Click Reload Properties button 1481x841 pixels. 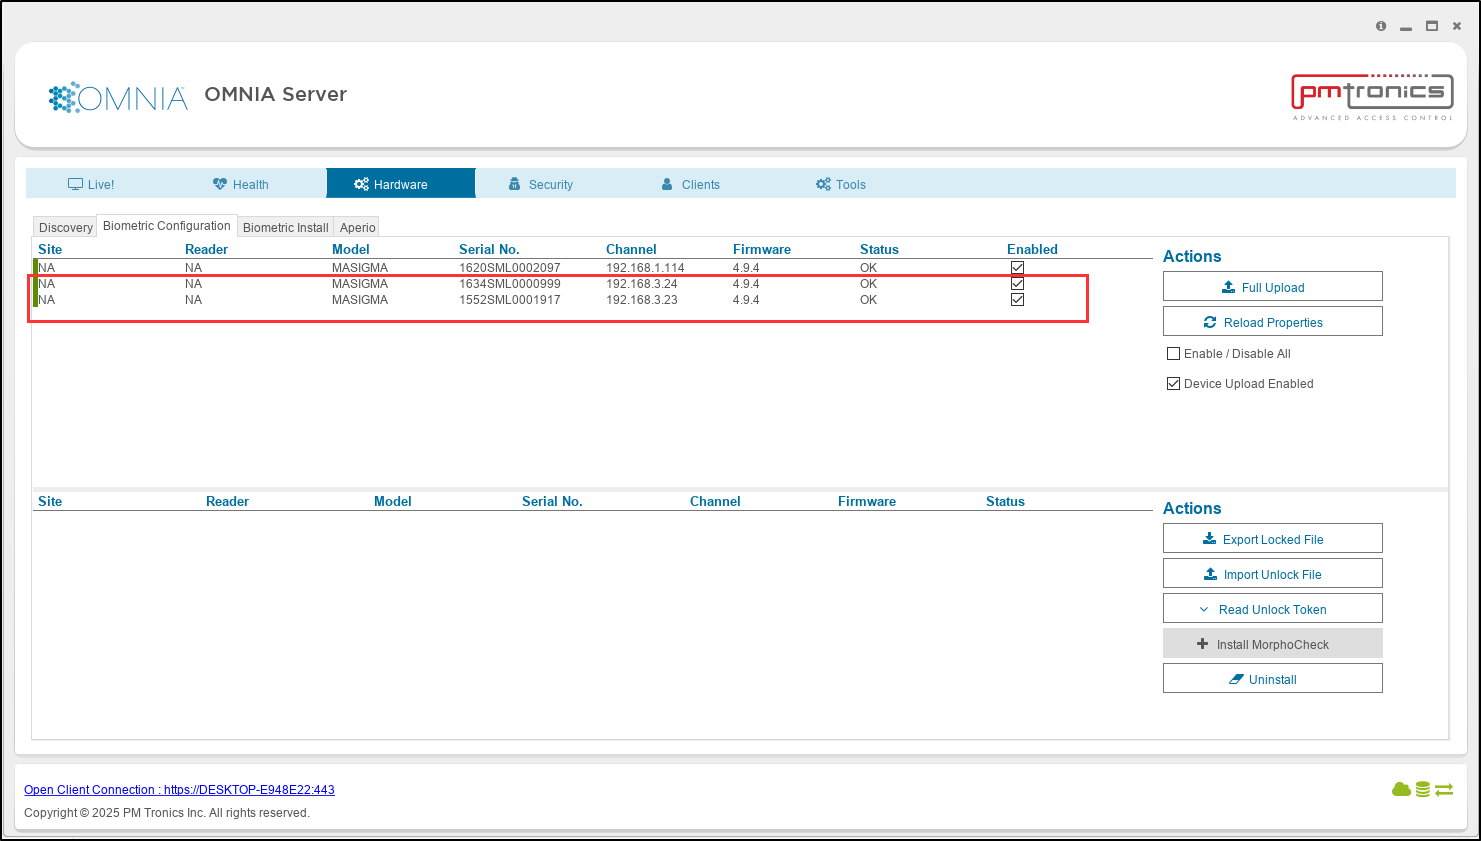click(x=1273, y=322)
